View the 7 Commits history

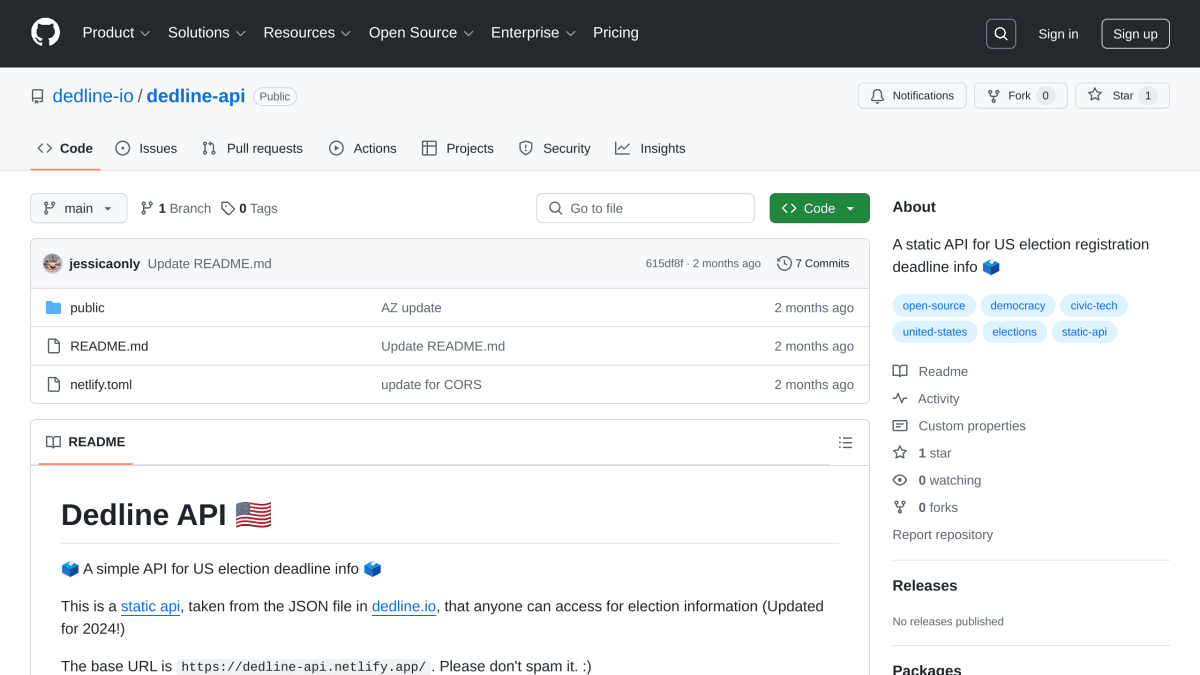(813, 264)
